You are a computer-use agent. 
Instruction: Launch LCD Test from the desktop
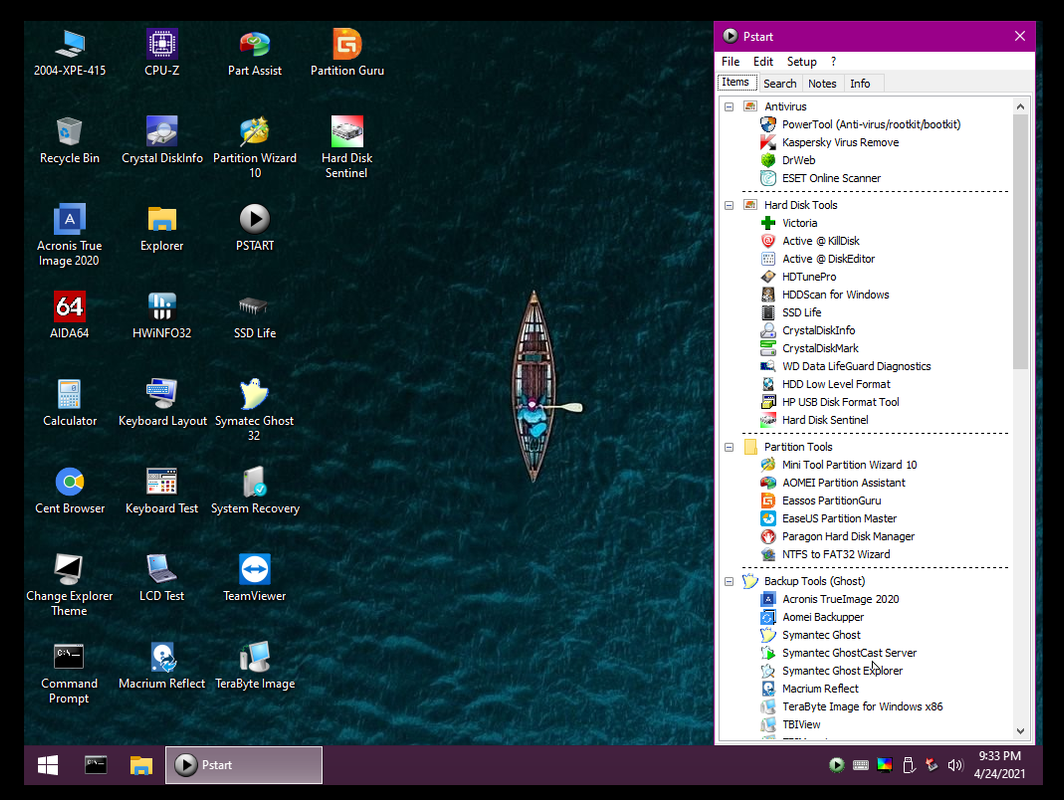[x=162, y=577]
